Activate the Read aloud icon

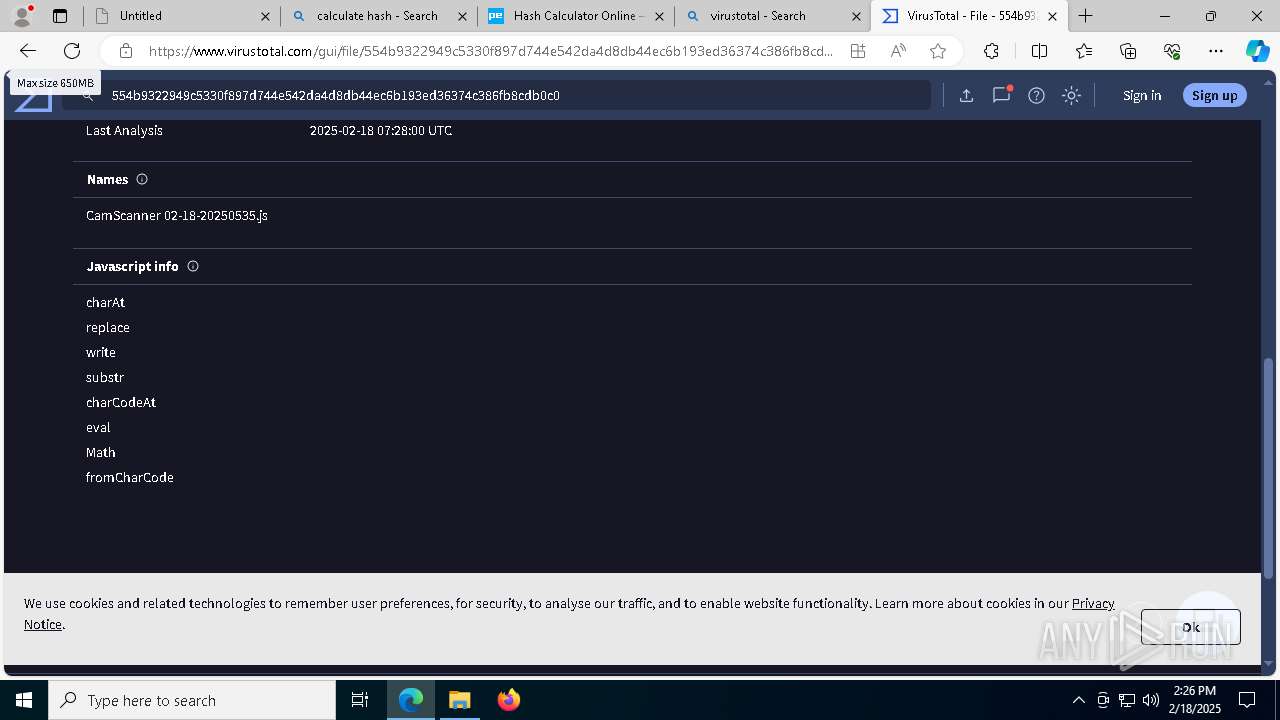(898, 51)
